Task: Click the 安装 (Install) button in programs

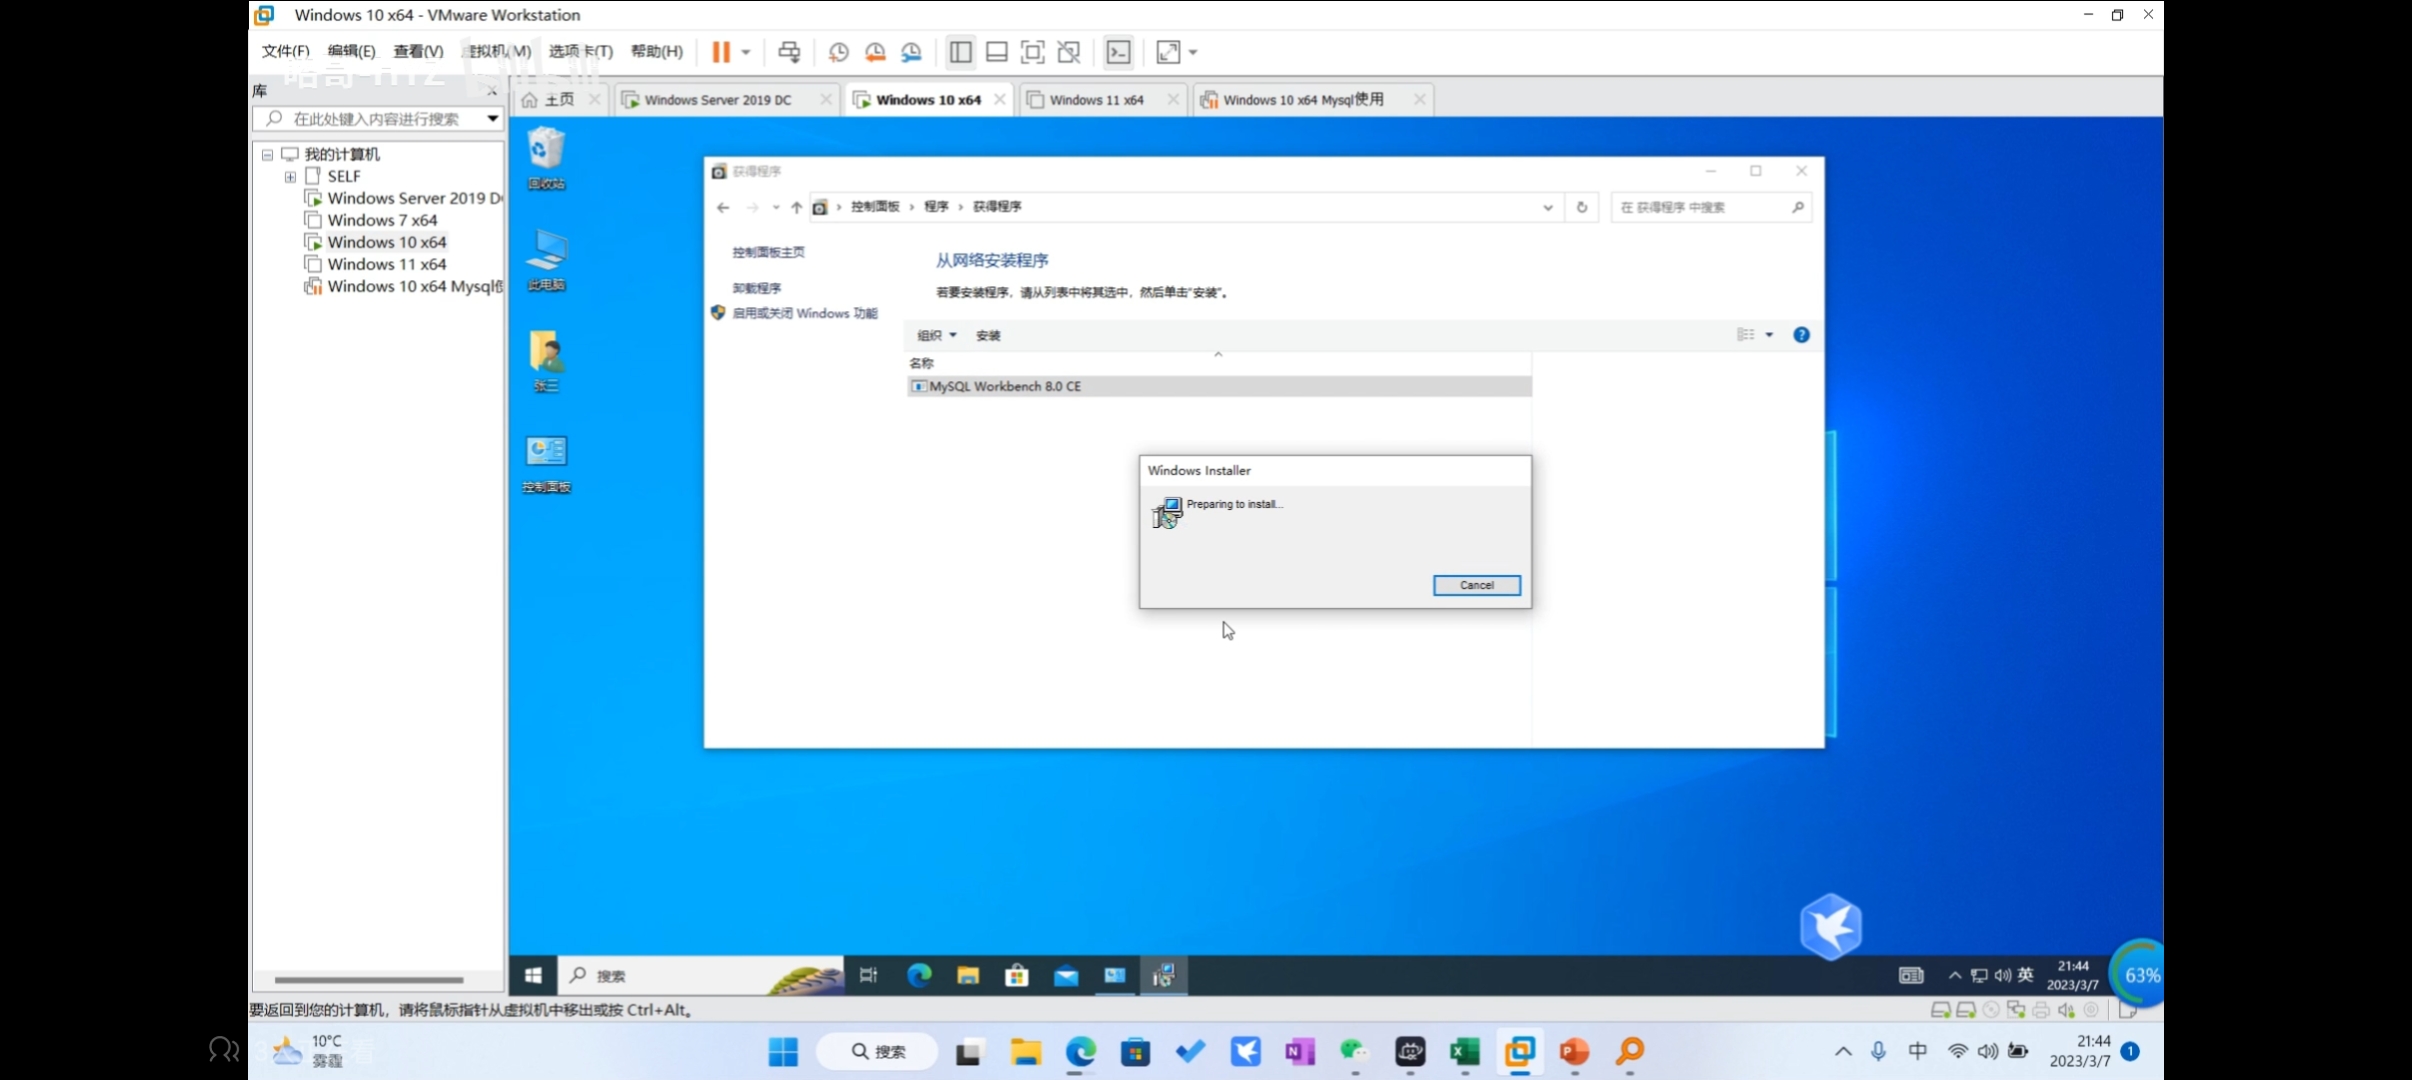Action: coord(986,335)
